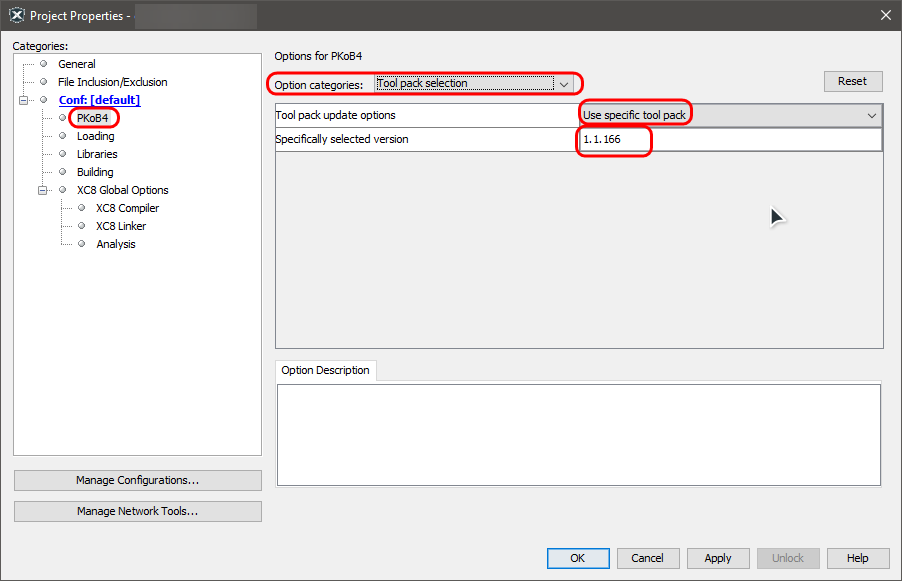Screen dimensions: 902x581
Task: Select PKoB4 in the categories tree
Action: click(92, 118)
